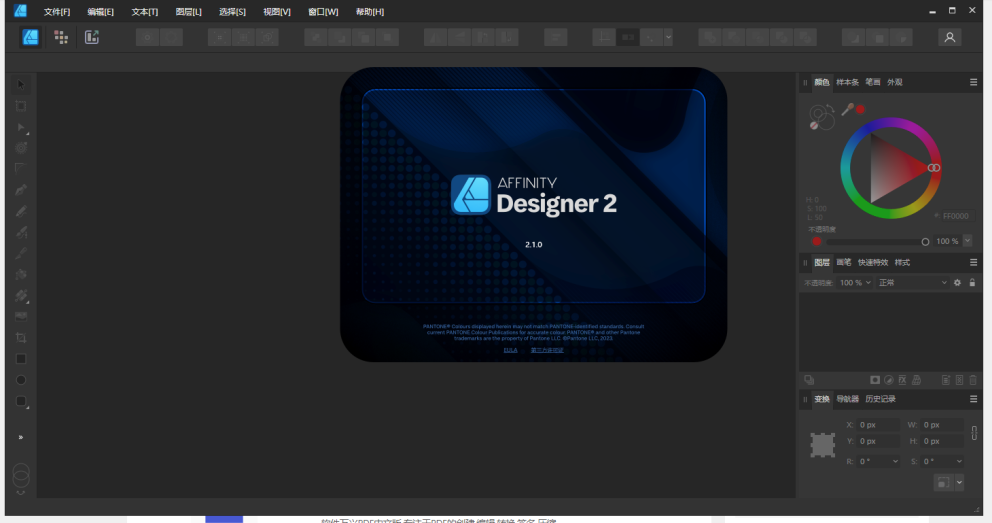The image size is (992, 523).
Task: Switch to the 快速特效 tab
Action: pyautogui.click(x=873, y=262)
